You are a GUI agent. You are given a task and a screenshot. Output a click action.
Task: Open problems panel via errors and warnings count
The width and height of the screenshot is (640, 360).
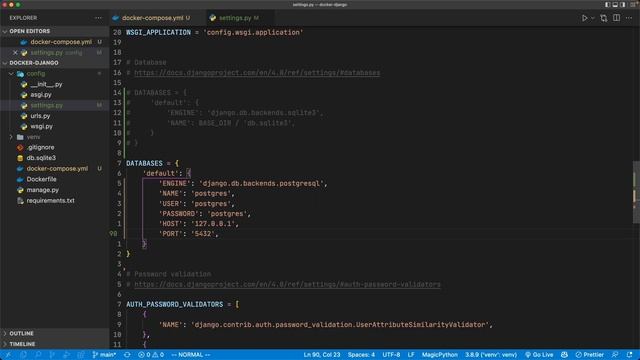tap(151, 355)
